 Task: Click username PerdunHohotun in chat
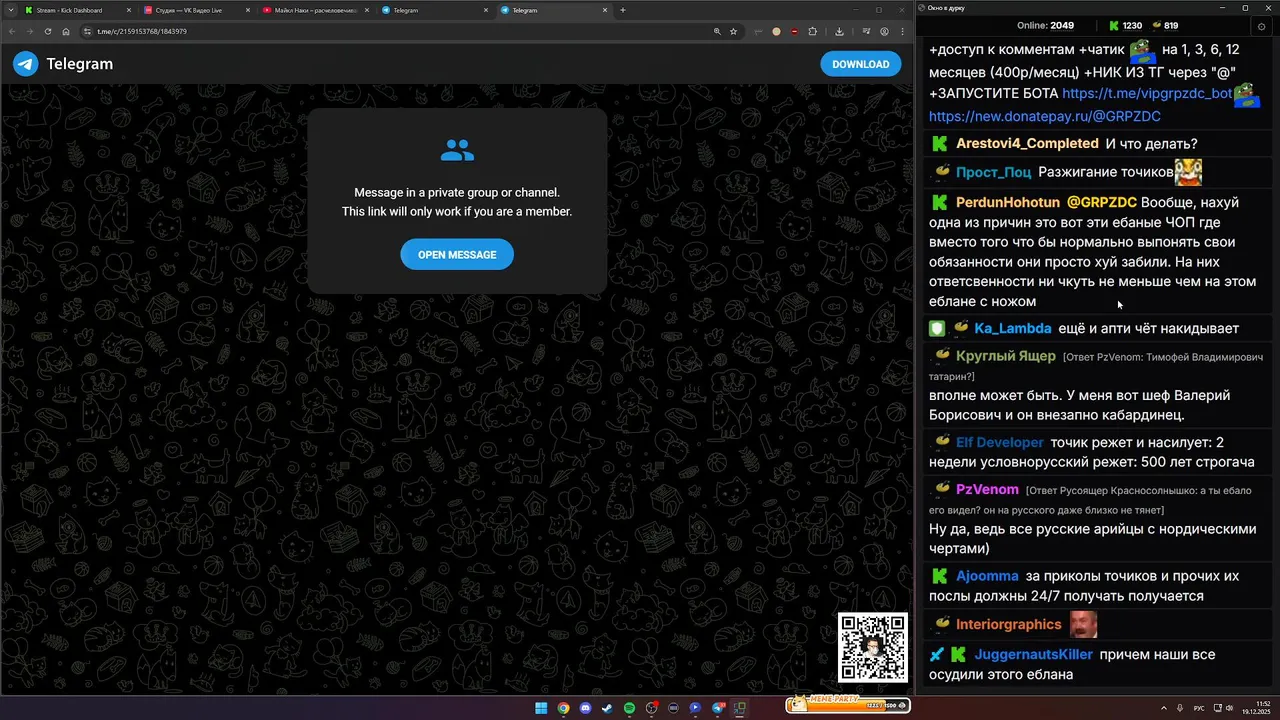point(1008,202)
